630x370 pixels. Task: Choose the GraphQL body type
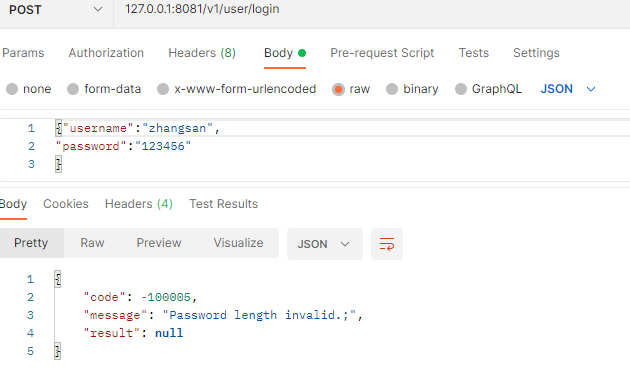point(460,89)
